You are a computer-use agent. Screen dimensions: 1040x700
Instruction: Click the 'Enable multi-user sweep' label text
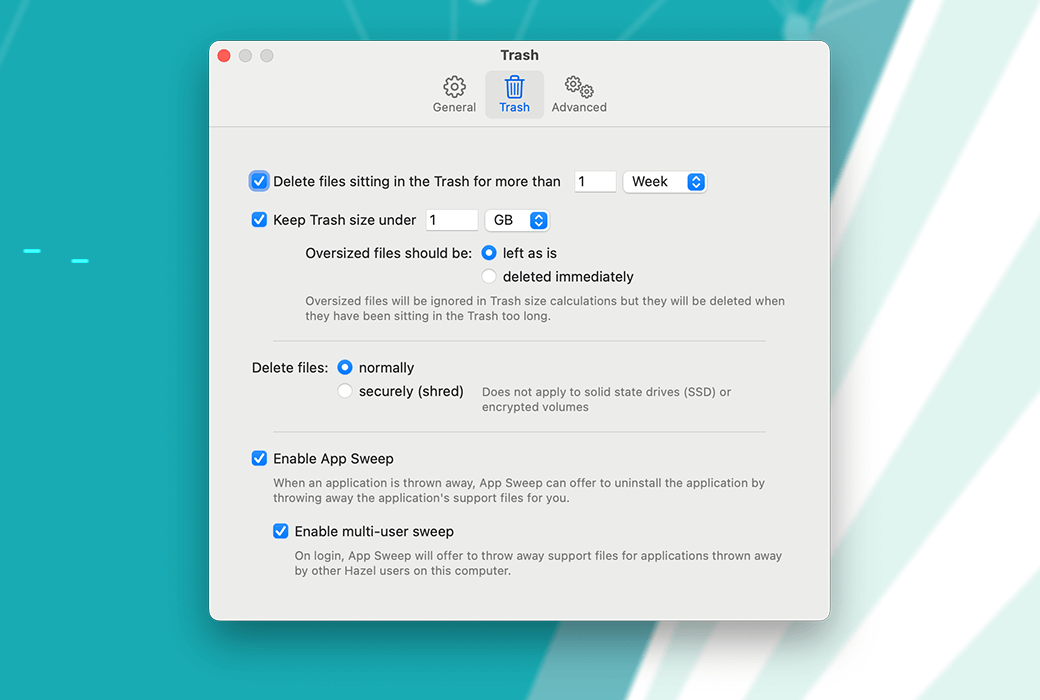point(374,531)
